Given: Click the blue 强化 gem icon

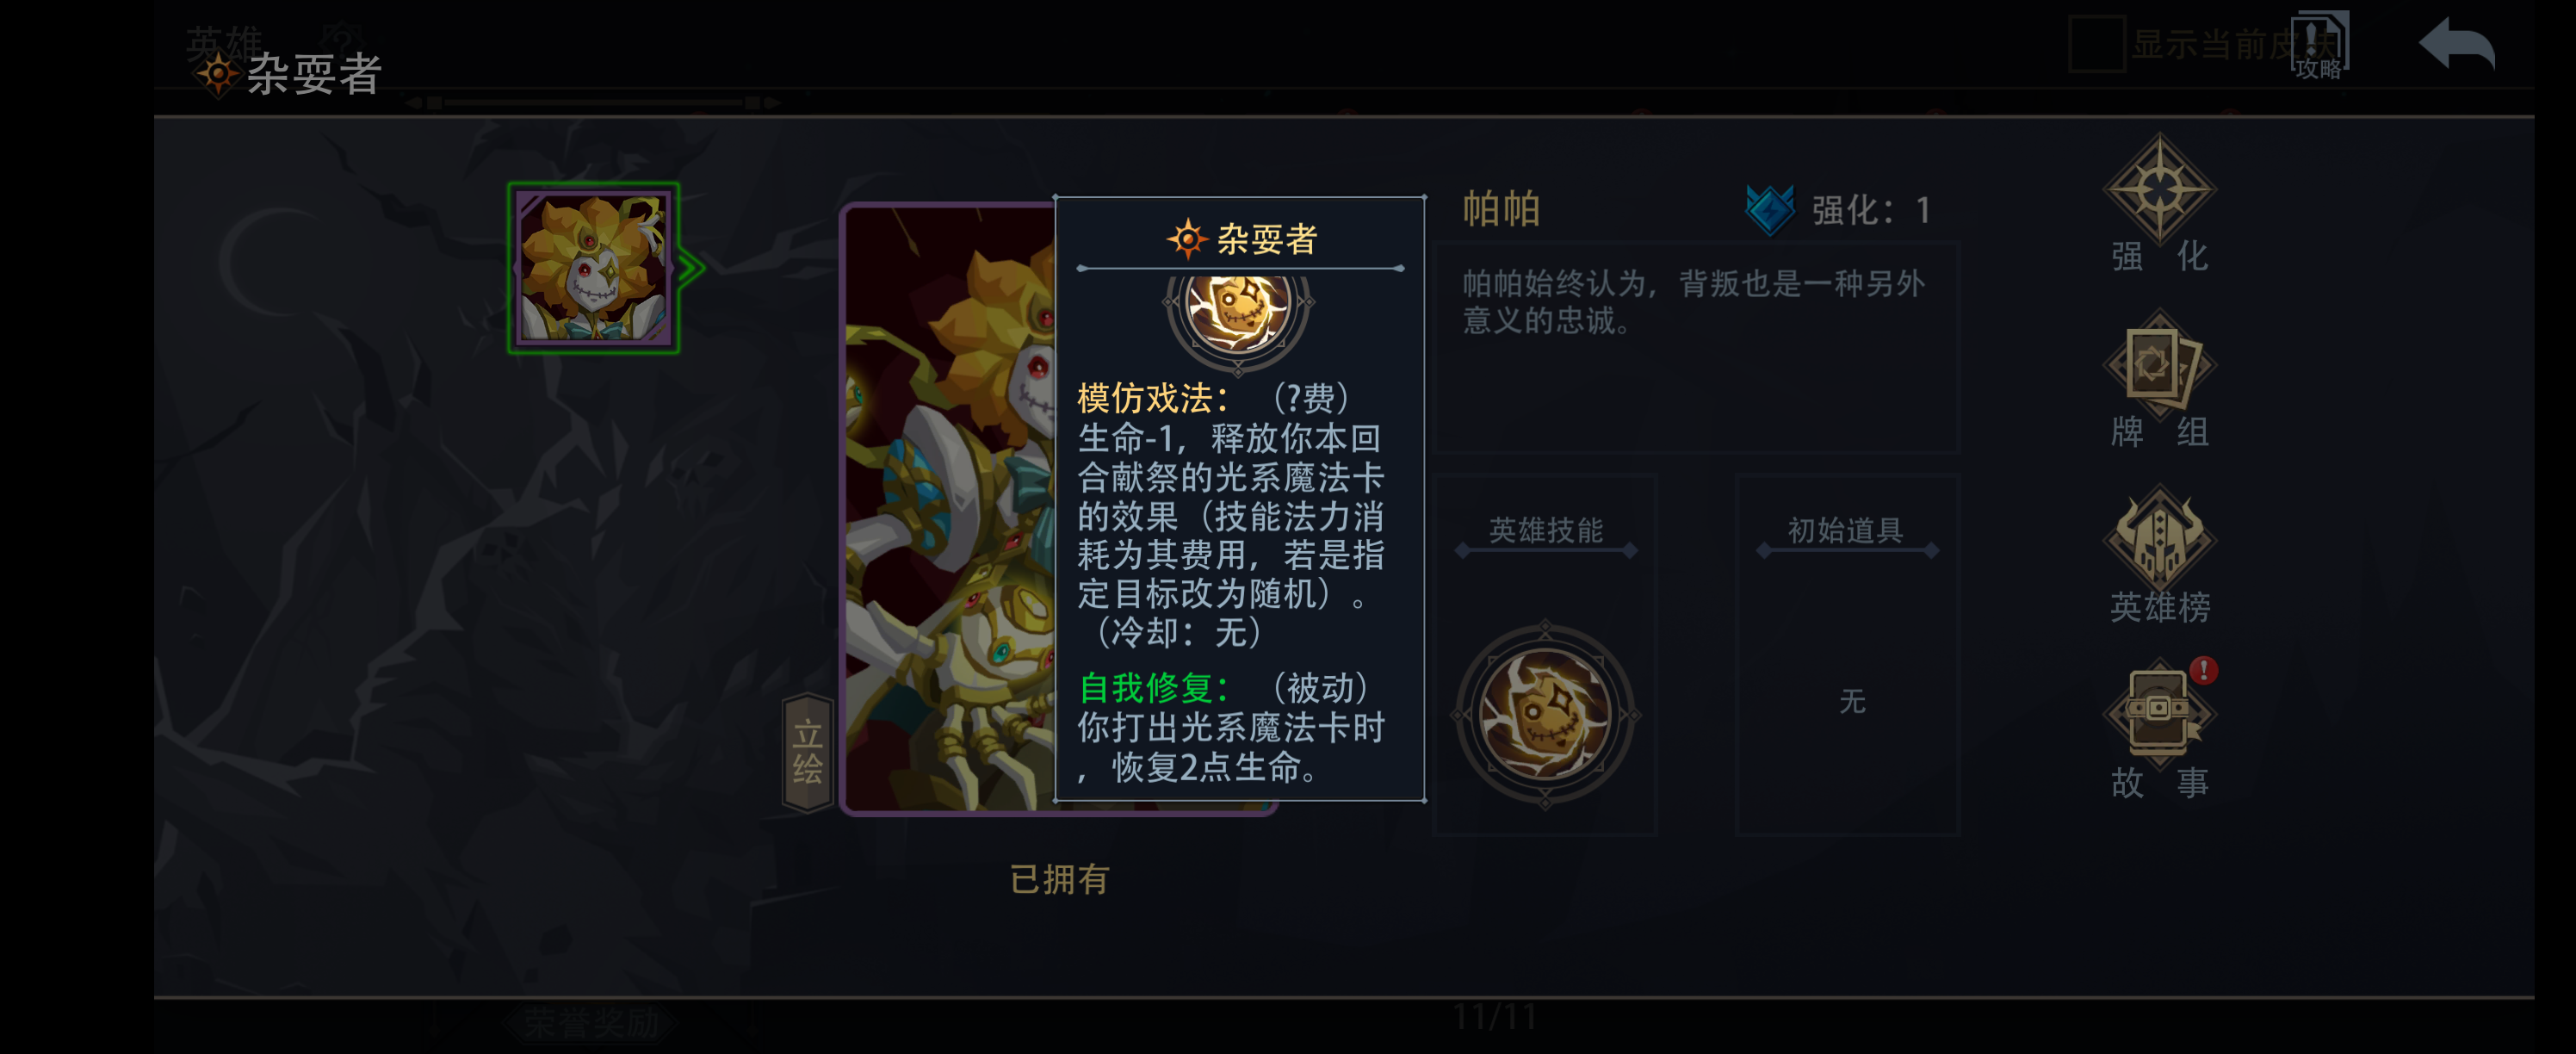Looking at the screenshot, I should pos(1769,210).
